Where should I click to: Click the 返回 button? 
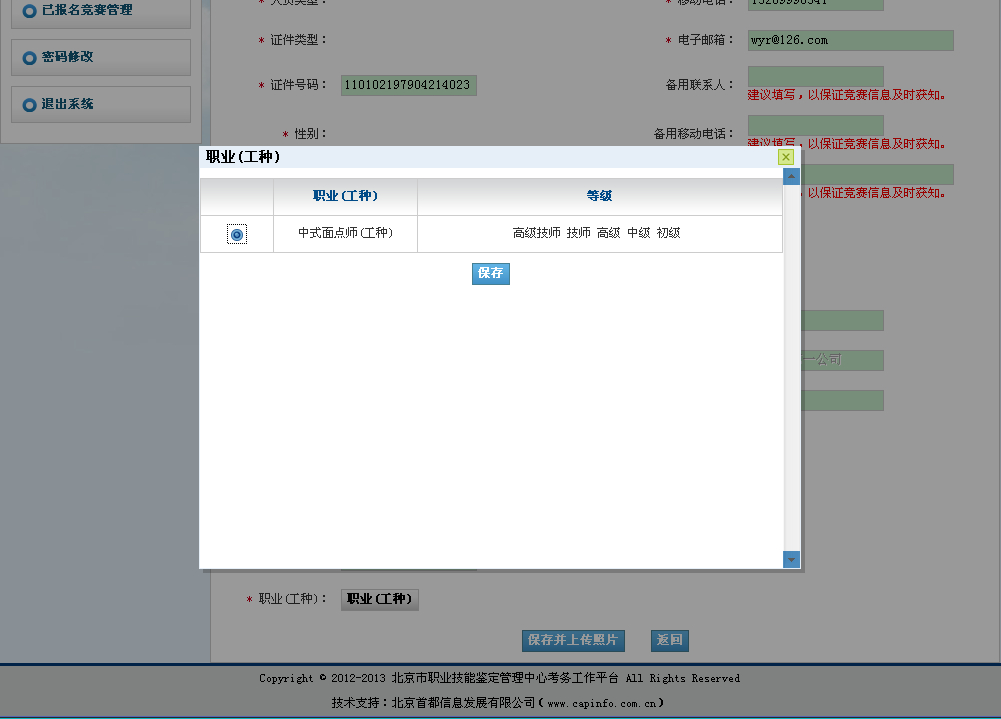tap(669, 640)
